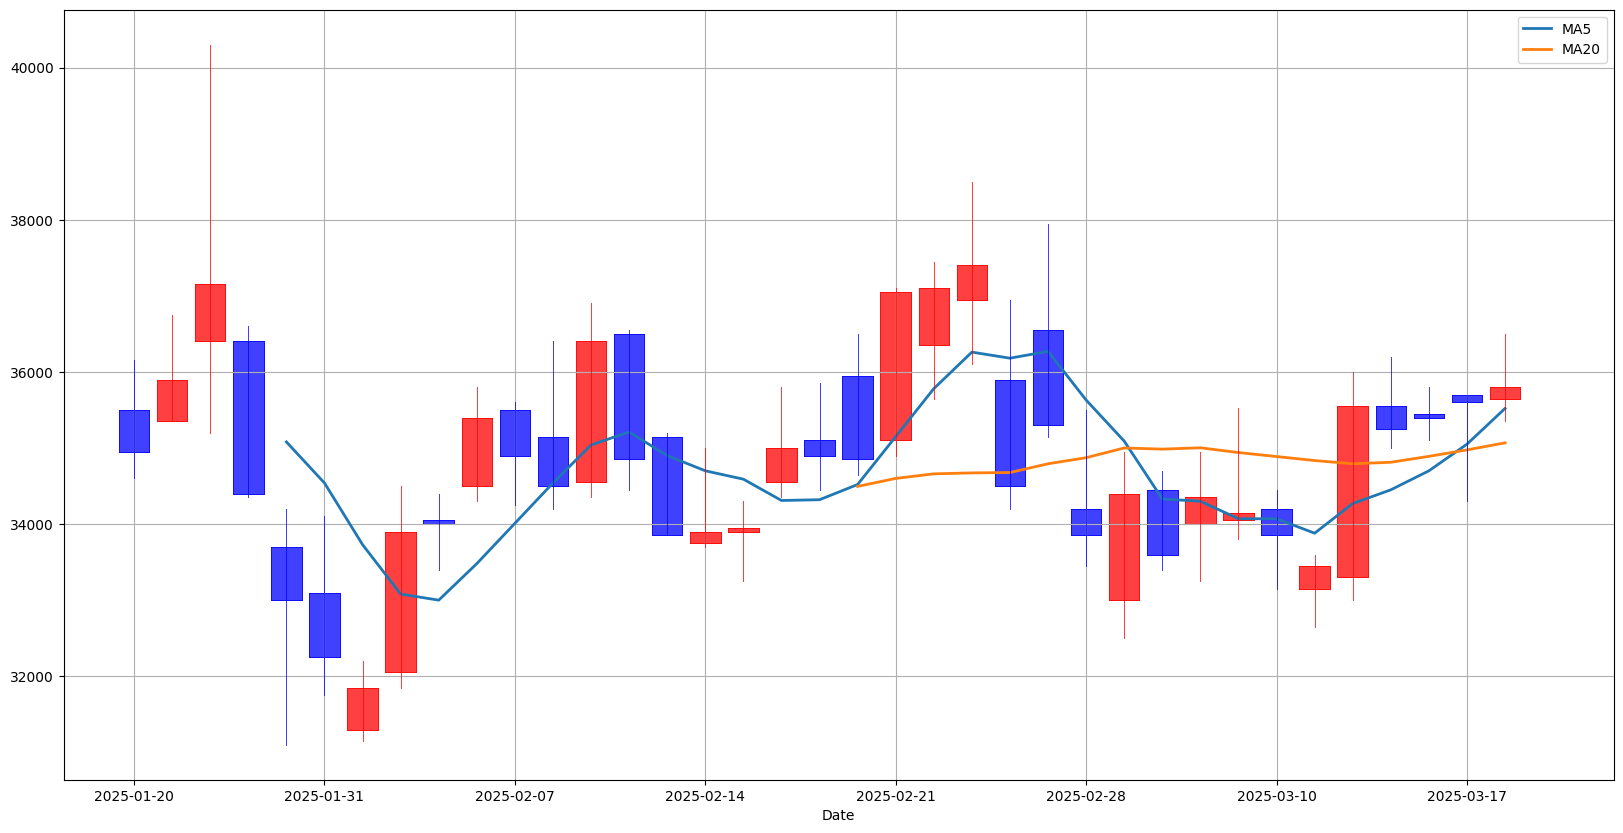Click the first blue candle at 2025-01-20
The image size is (1623, 833).
(x=134, y=431)
